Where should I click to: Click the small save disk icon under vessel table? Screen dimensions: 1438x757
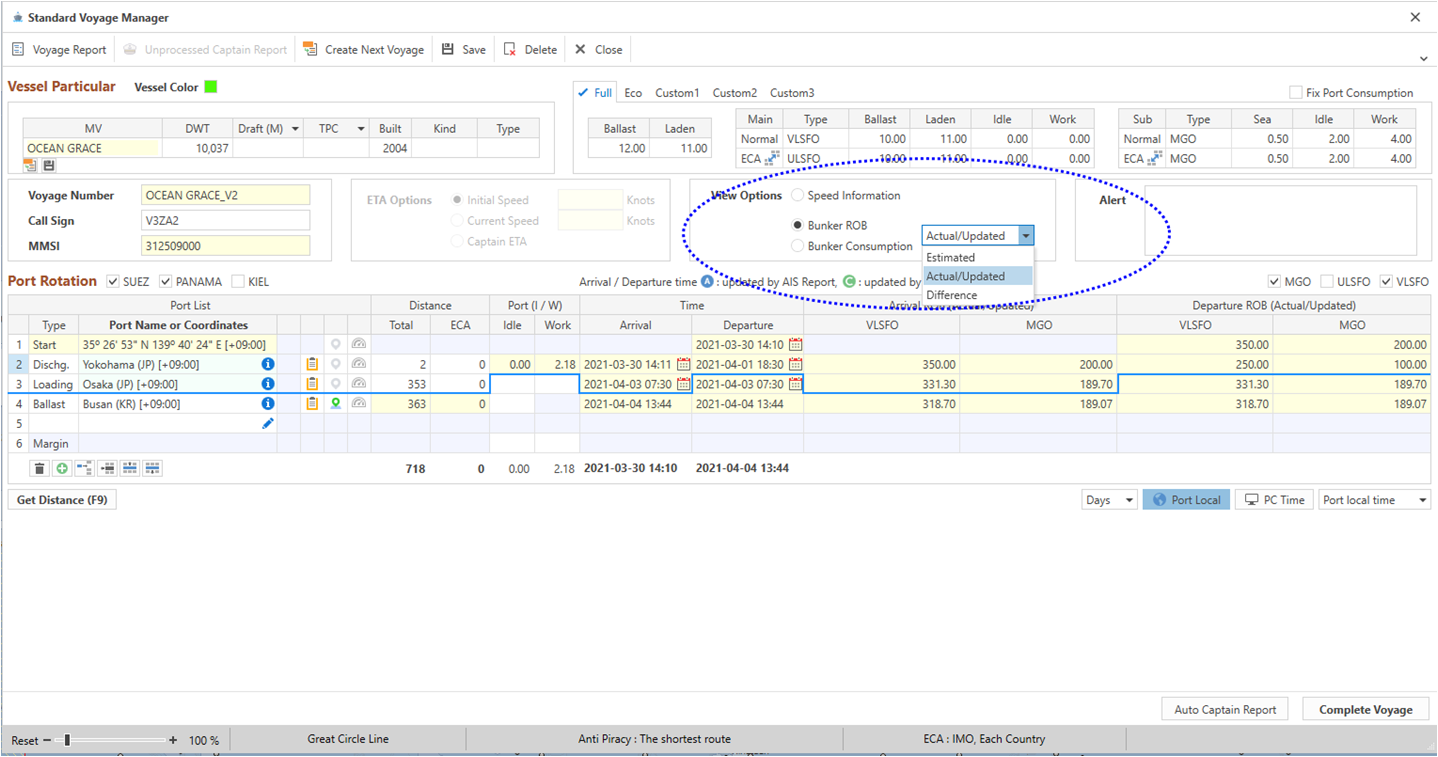(49, 165)
